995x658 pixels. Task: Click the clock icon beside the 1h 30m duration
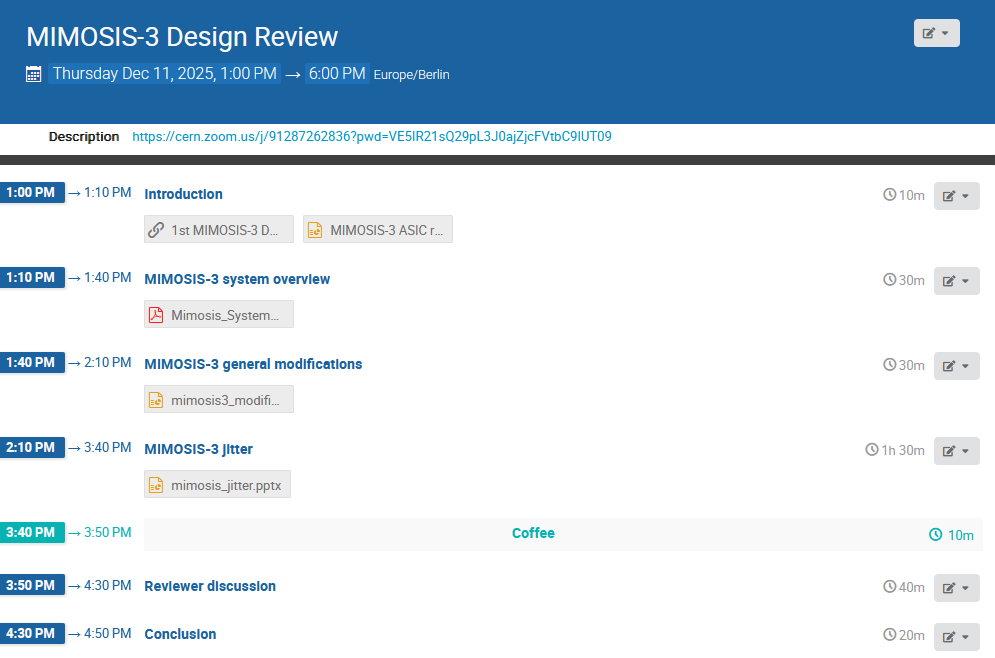(x=871, y=450)
